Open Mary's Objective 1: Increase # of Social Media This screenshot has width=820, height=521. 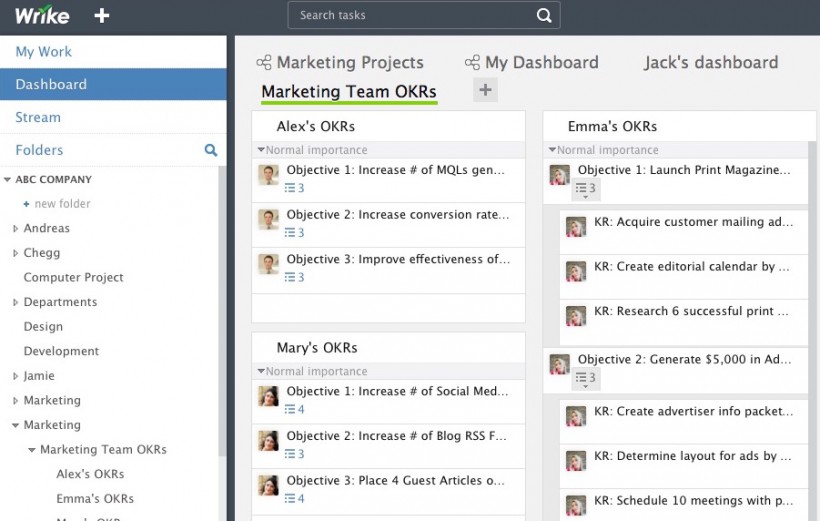click(x=397, y=391)
